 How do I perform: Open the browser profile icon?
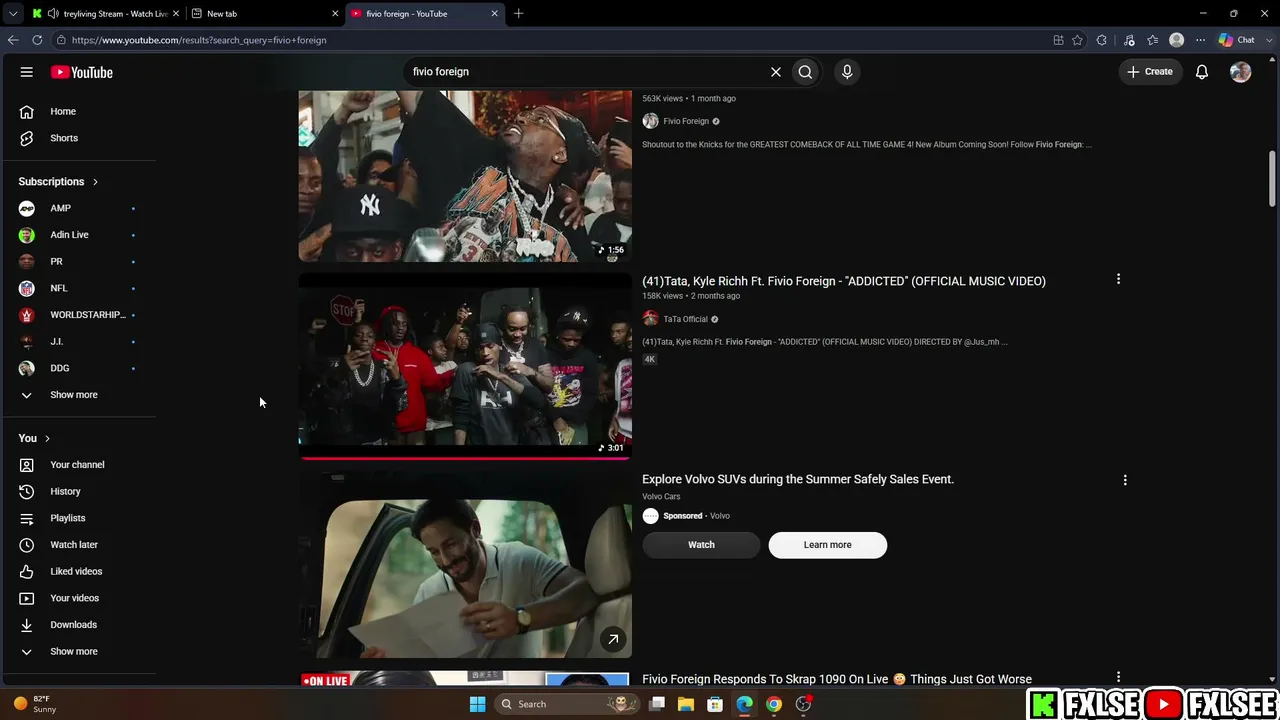(x=1177, y=40)
